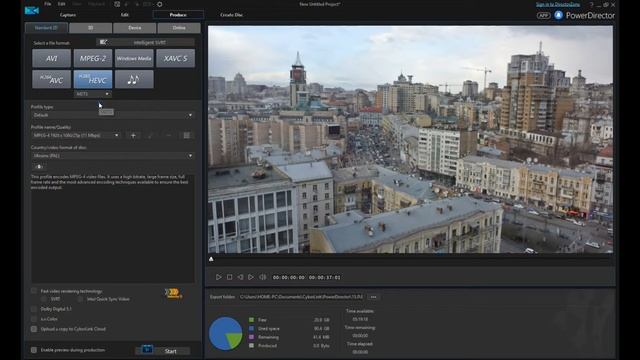
Task: Choose the H.264 AVC file format
Action: [51, 79]
